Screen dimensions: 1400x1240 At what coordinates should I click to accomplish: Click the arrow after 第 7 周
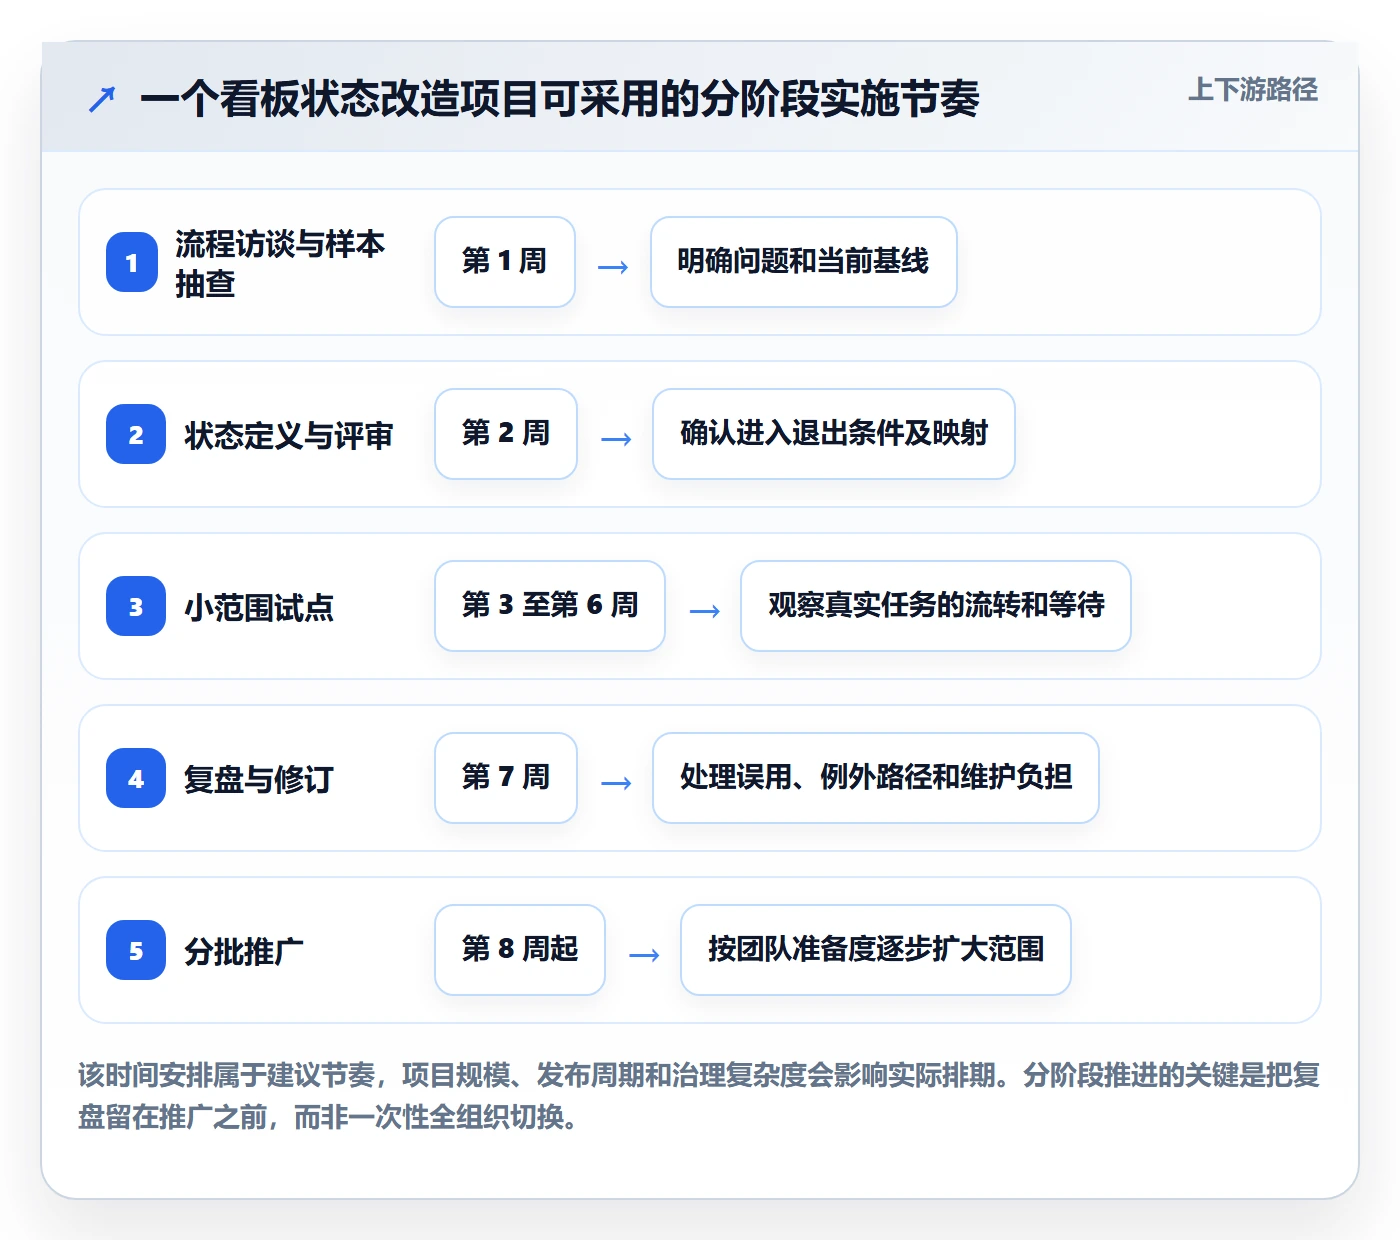[616, 783]
